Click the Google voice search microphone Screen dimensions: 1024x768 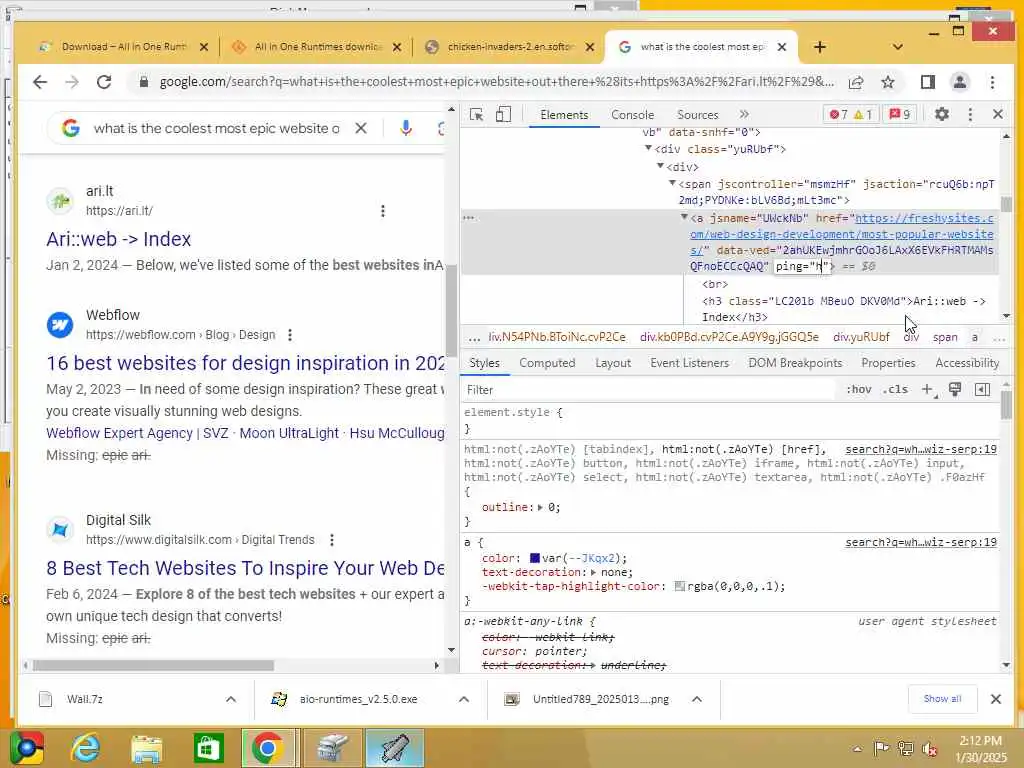406,129
